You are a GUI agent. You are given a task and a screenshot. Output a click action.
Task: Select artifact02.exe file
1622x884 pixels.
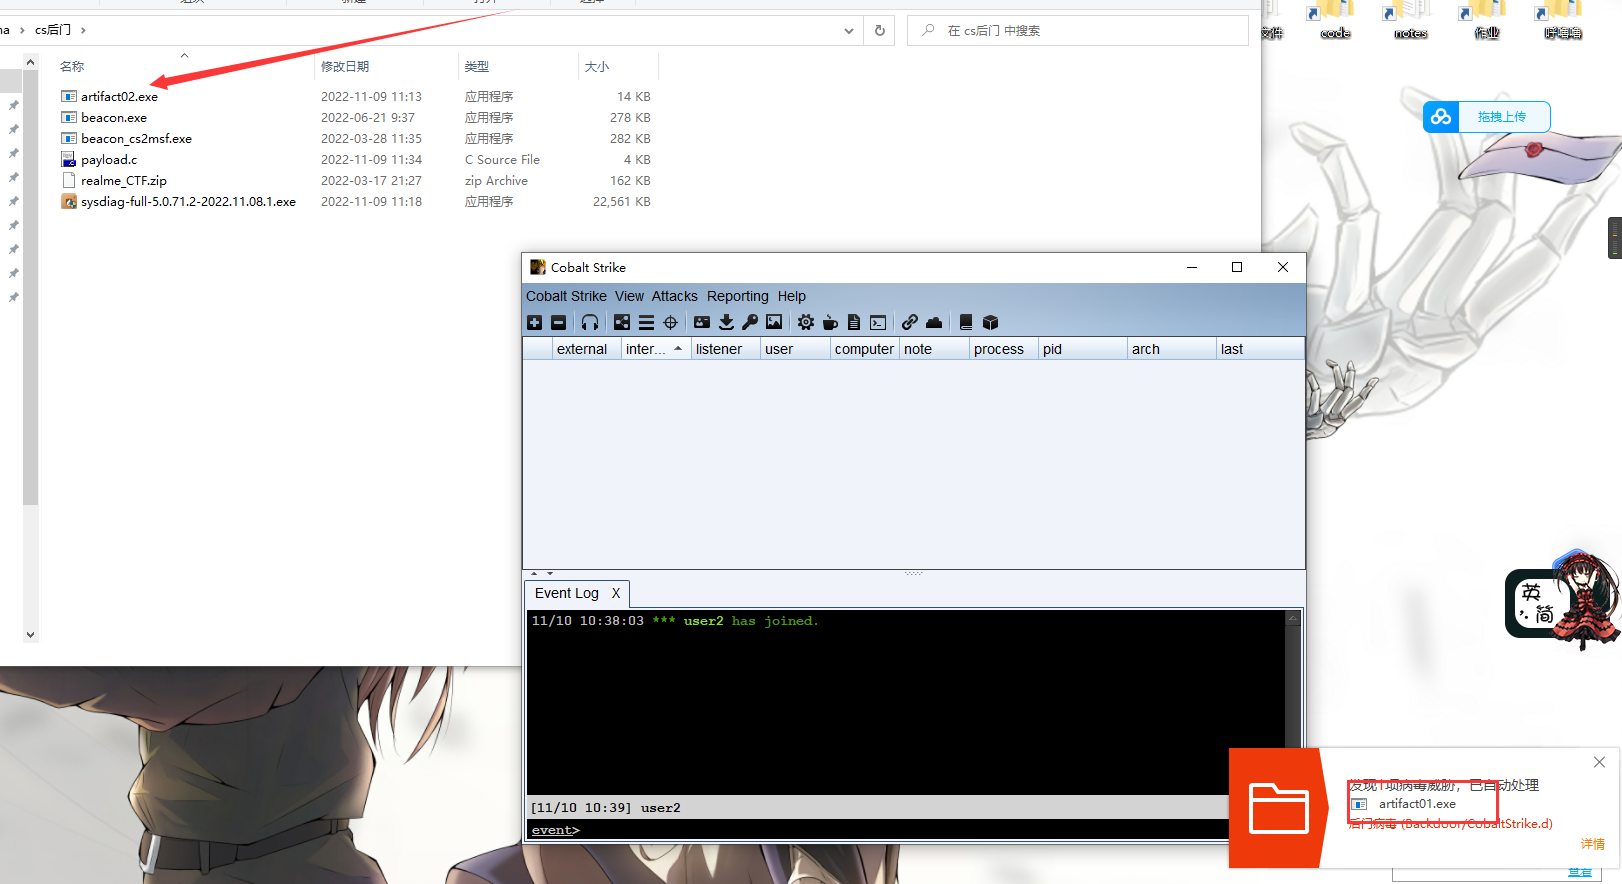(119, 97)
